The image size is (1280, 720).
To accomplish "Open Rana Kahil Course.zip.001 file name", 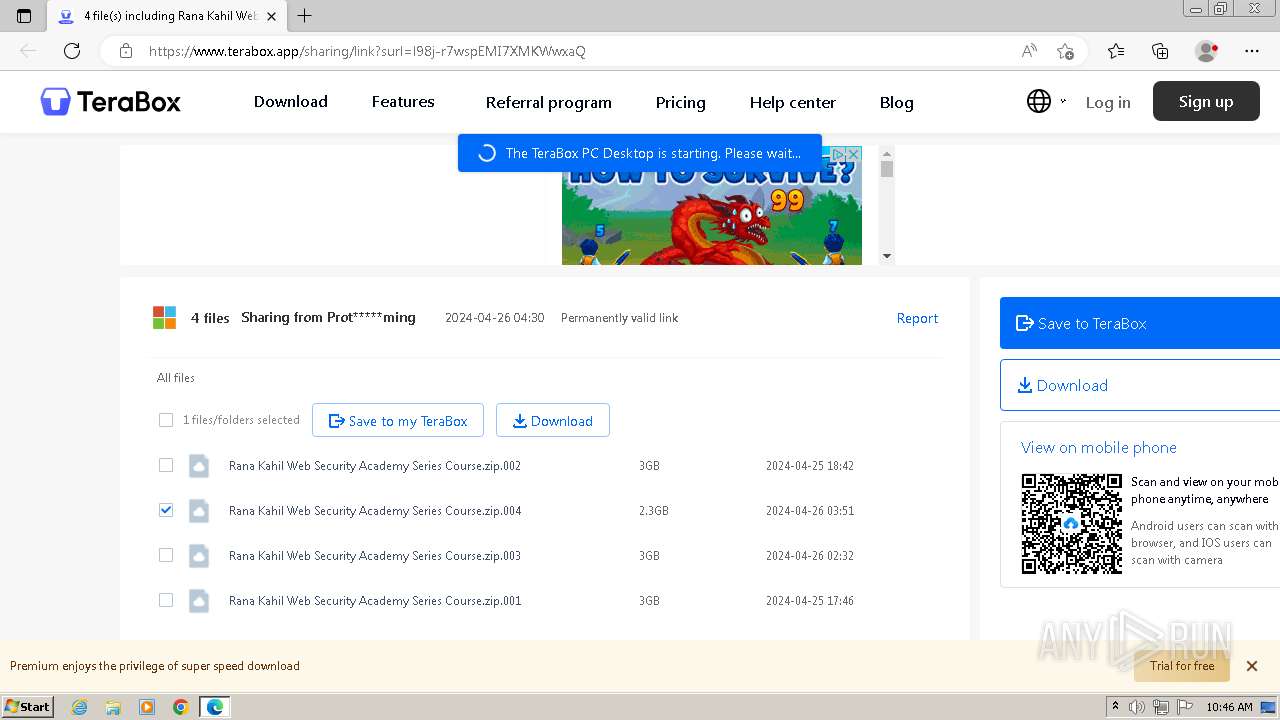I will pyautogui.click(x=375, y=601).
